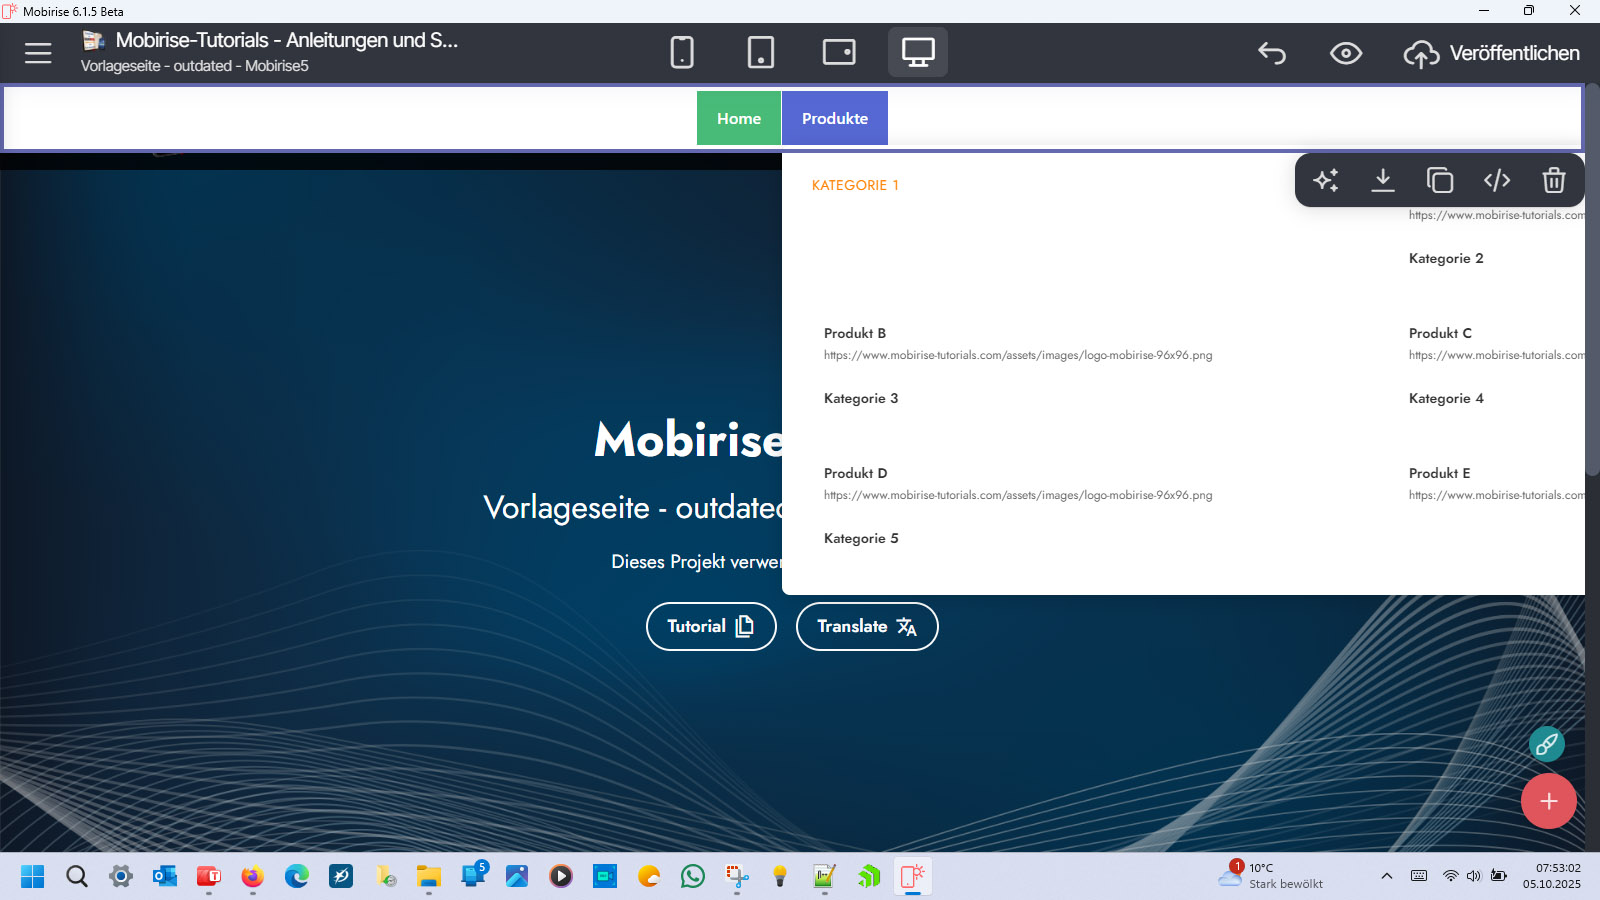The width and height of the screenshot is (1600, 900).
Task: Select desktop view mode
Action: click(918, 52)
